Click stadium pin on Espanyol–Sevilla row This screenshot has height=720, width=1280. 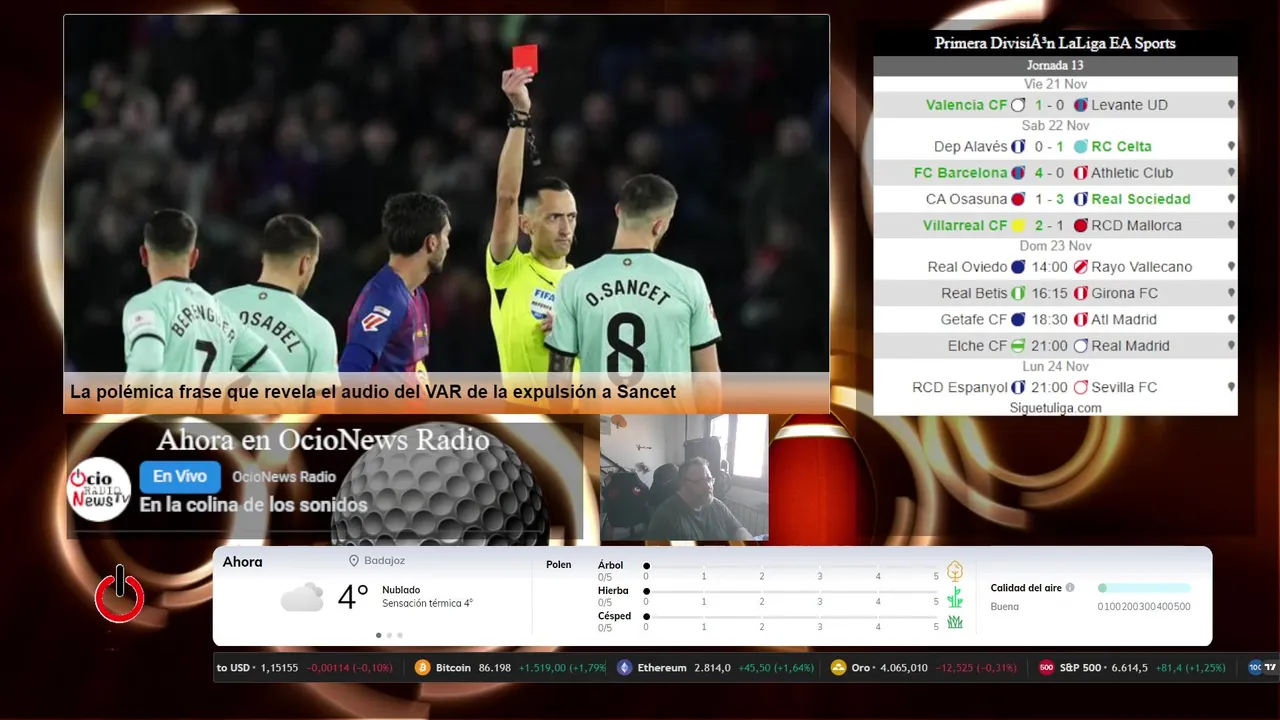point(1231,387)
